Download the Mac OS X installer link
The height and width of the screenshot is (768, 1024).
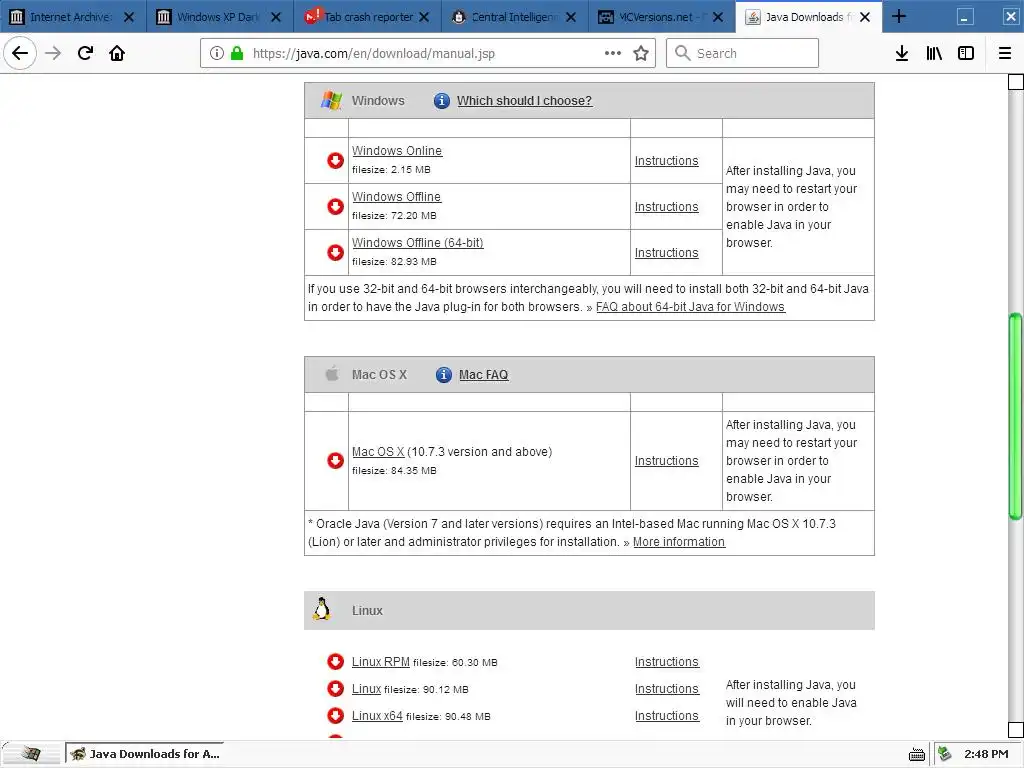pyautogui.click(x=378, y=451)
